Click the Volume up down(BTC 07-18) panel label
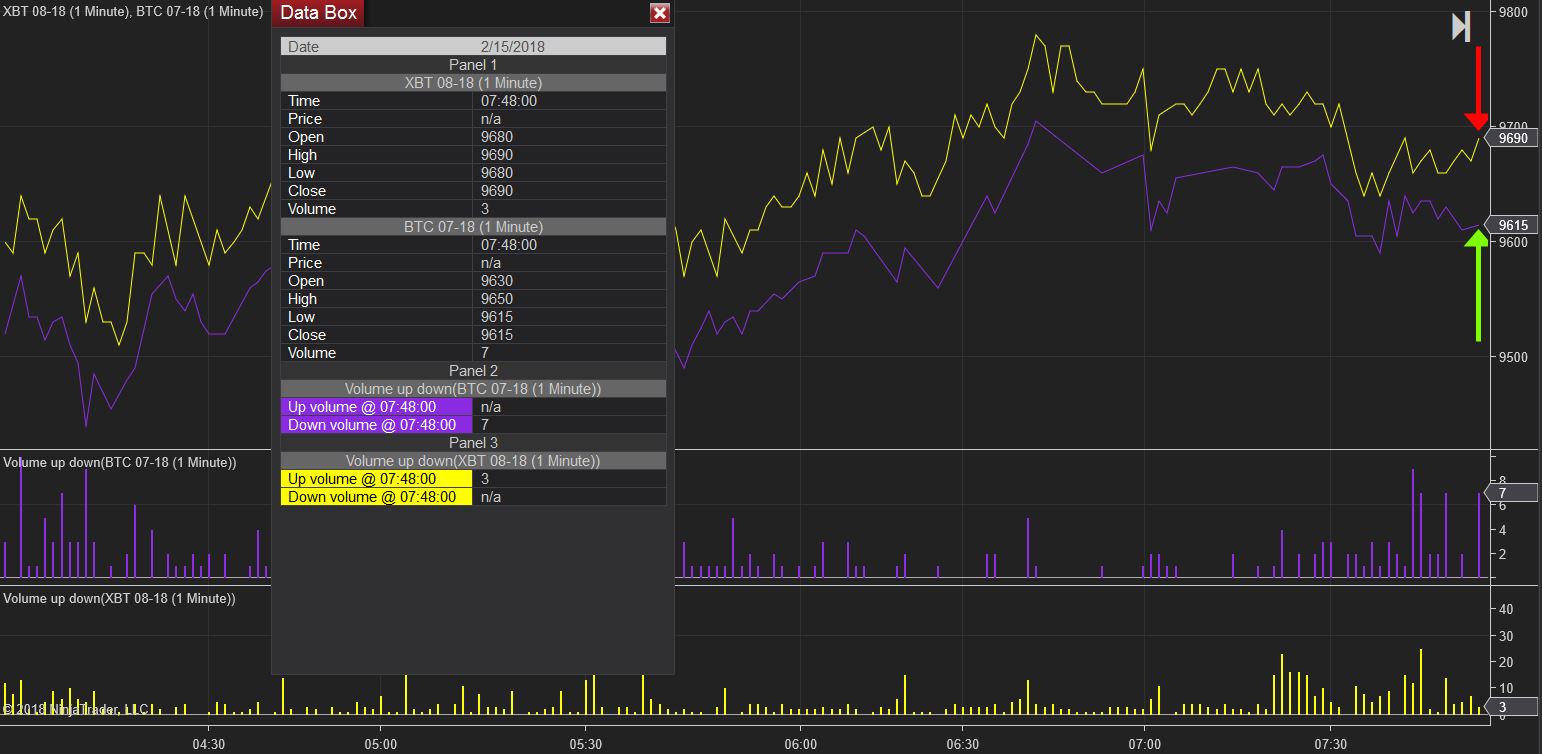The height and width of the screenshot is (754, 1542). (120, 462)
